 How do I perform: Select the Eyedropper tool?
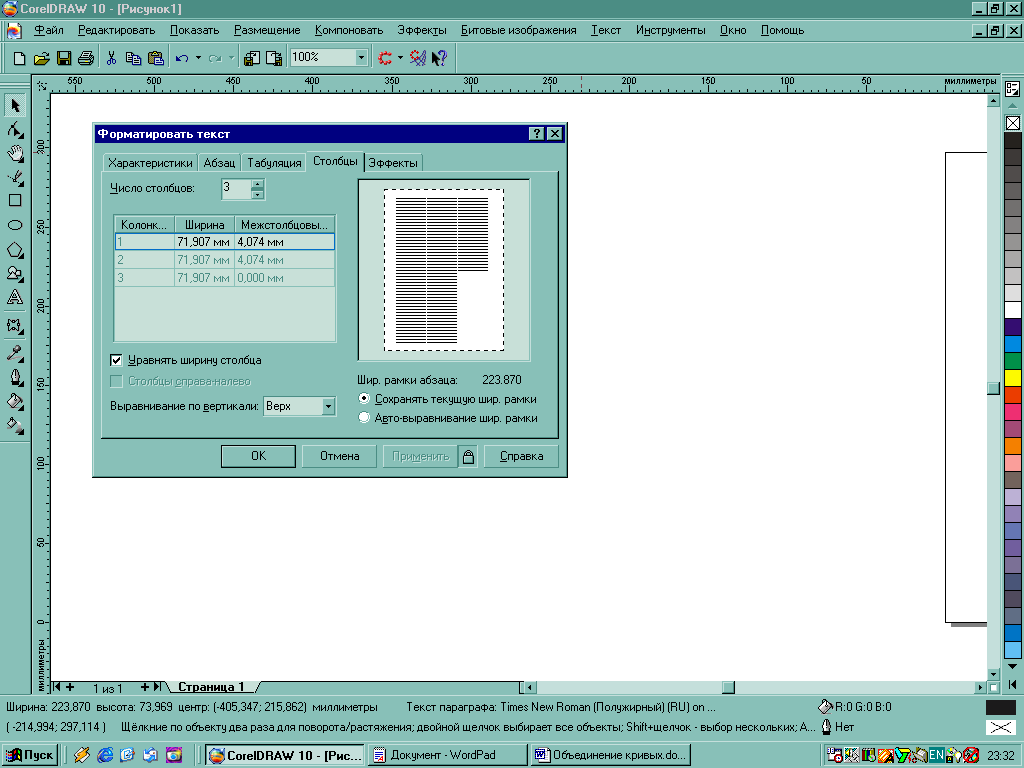[x=15, y=353]
